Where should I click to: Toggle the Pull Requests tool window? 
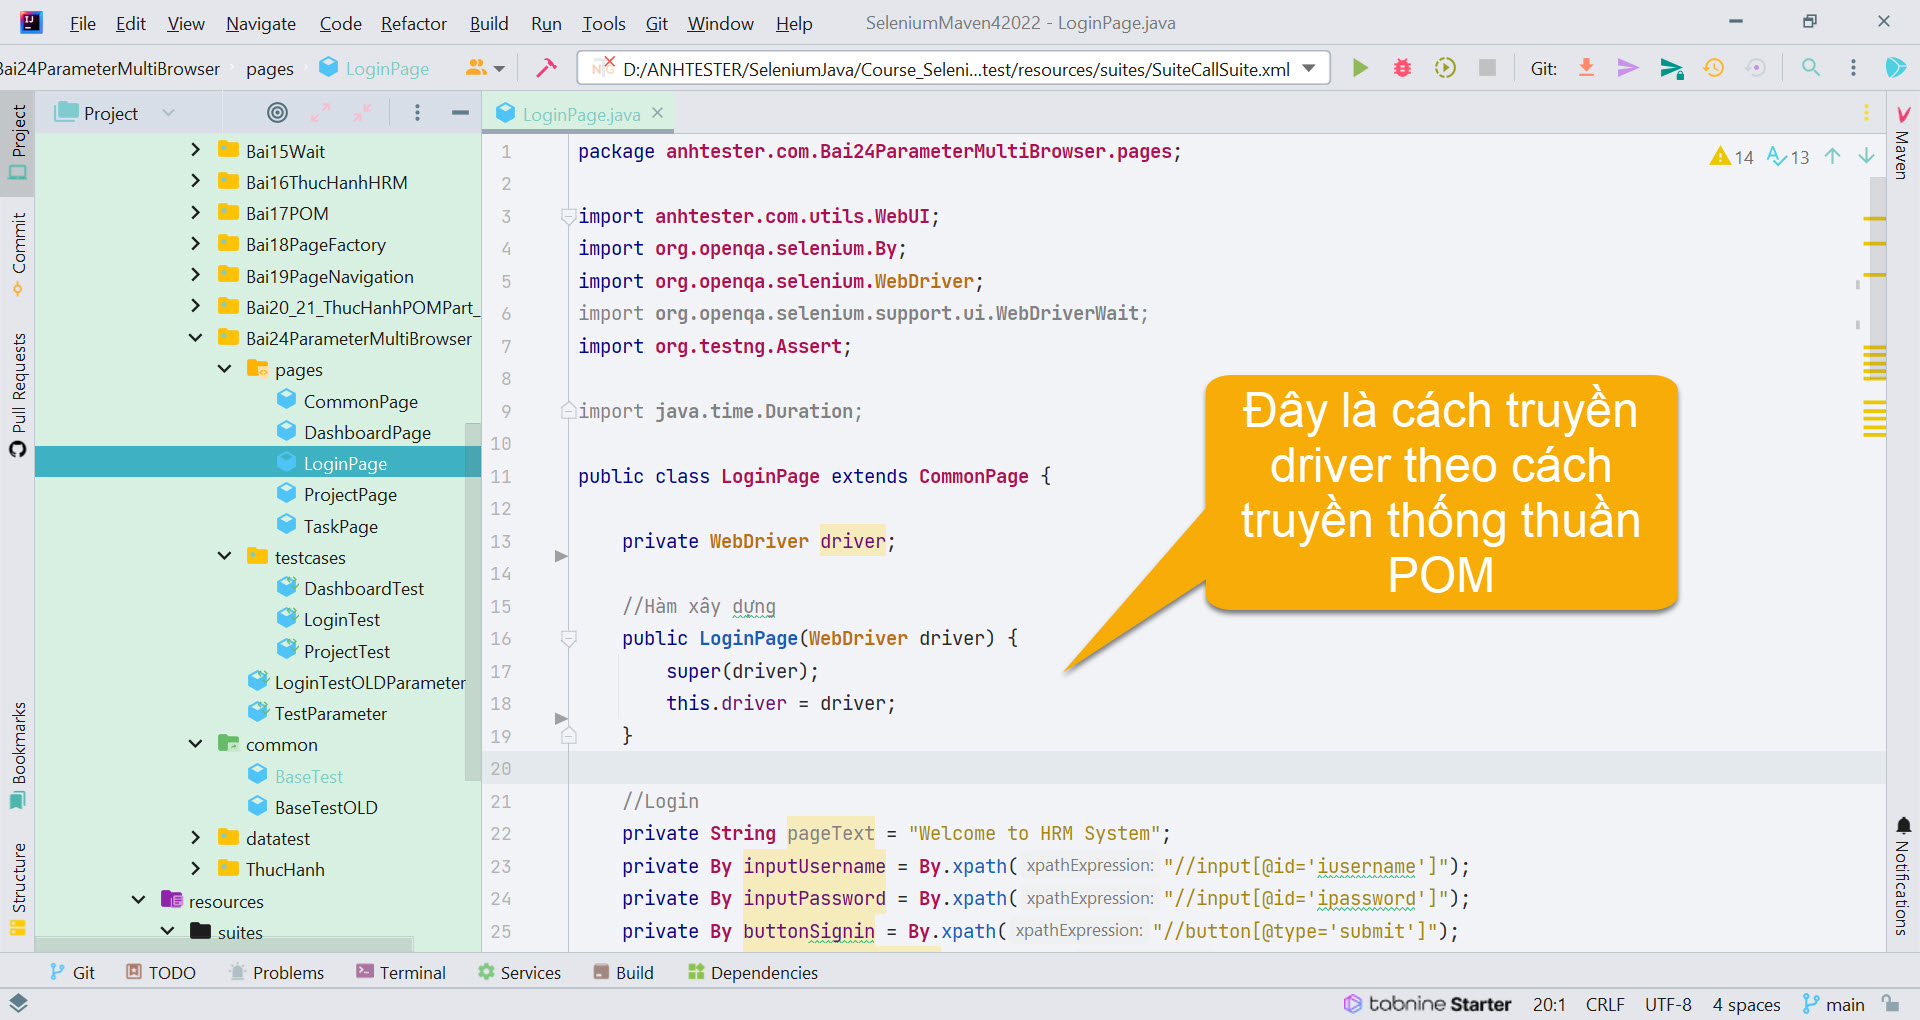pyautogui.click(x=18, y=395)
